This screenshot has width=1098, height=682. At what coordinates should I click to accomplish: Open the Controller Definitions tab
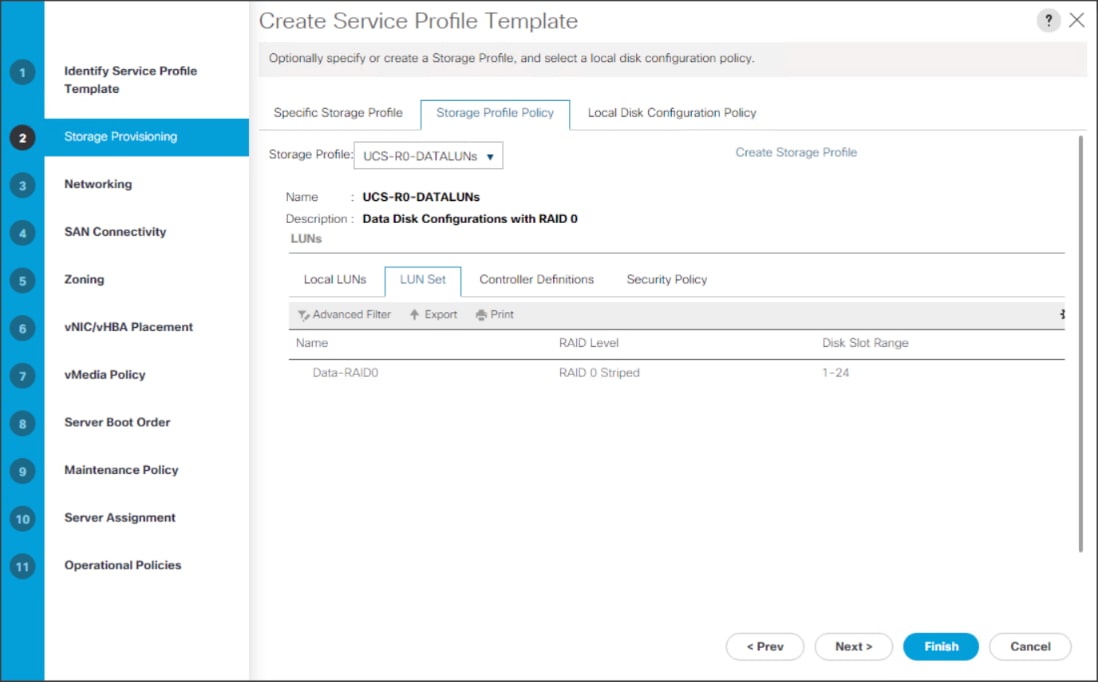537,280
